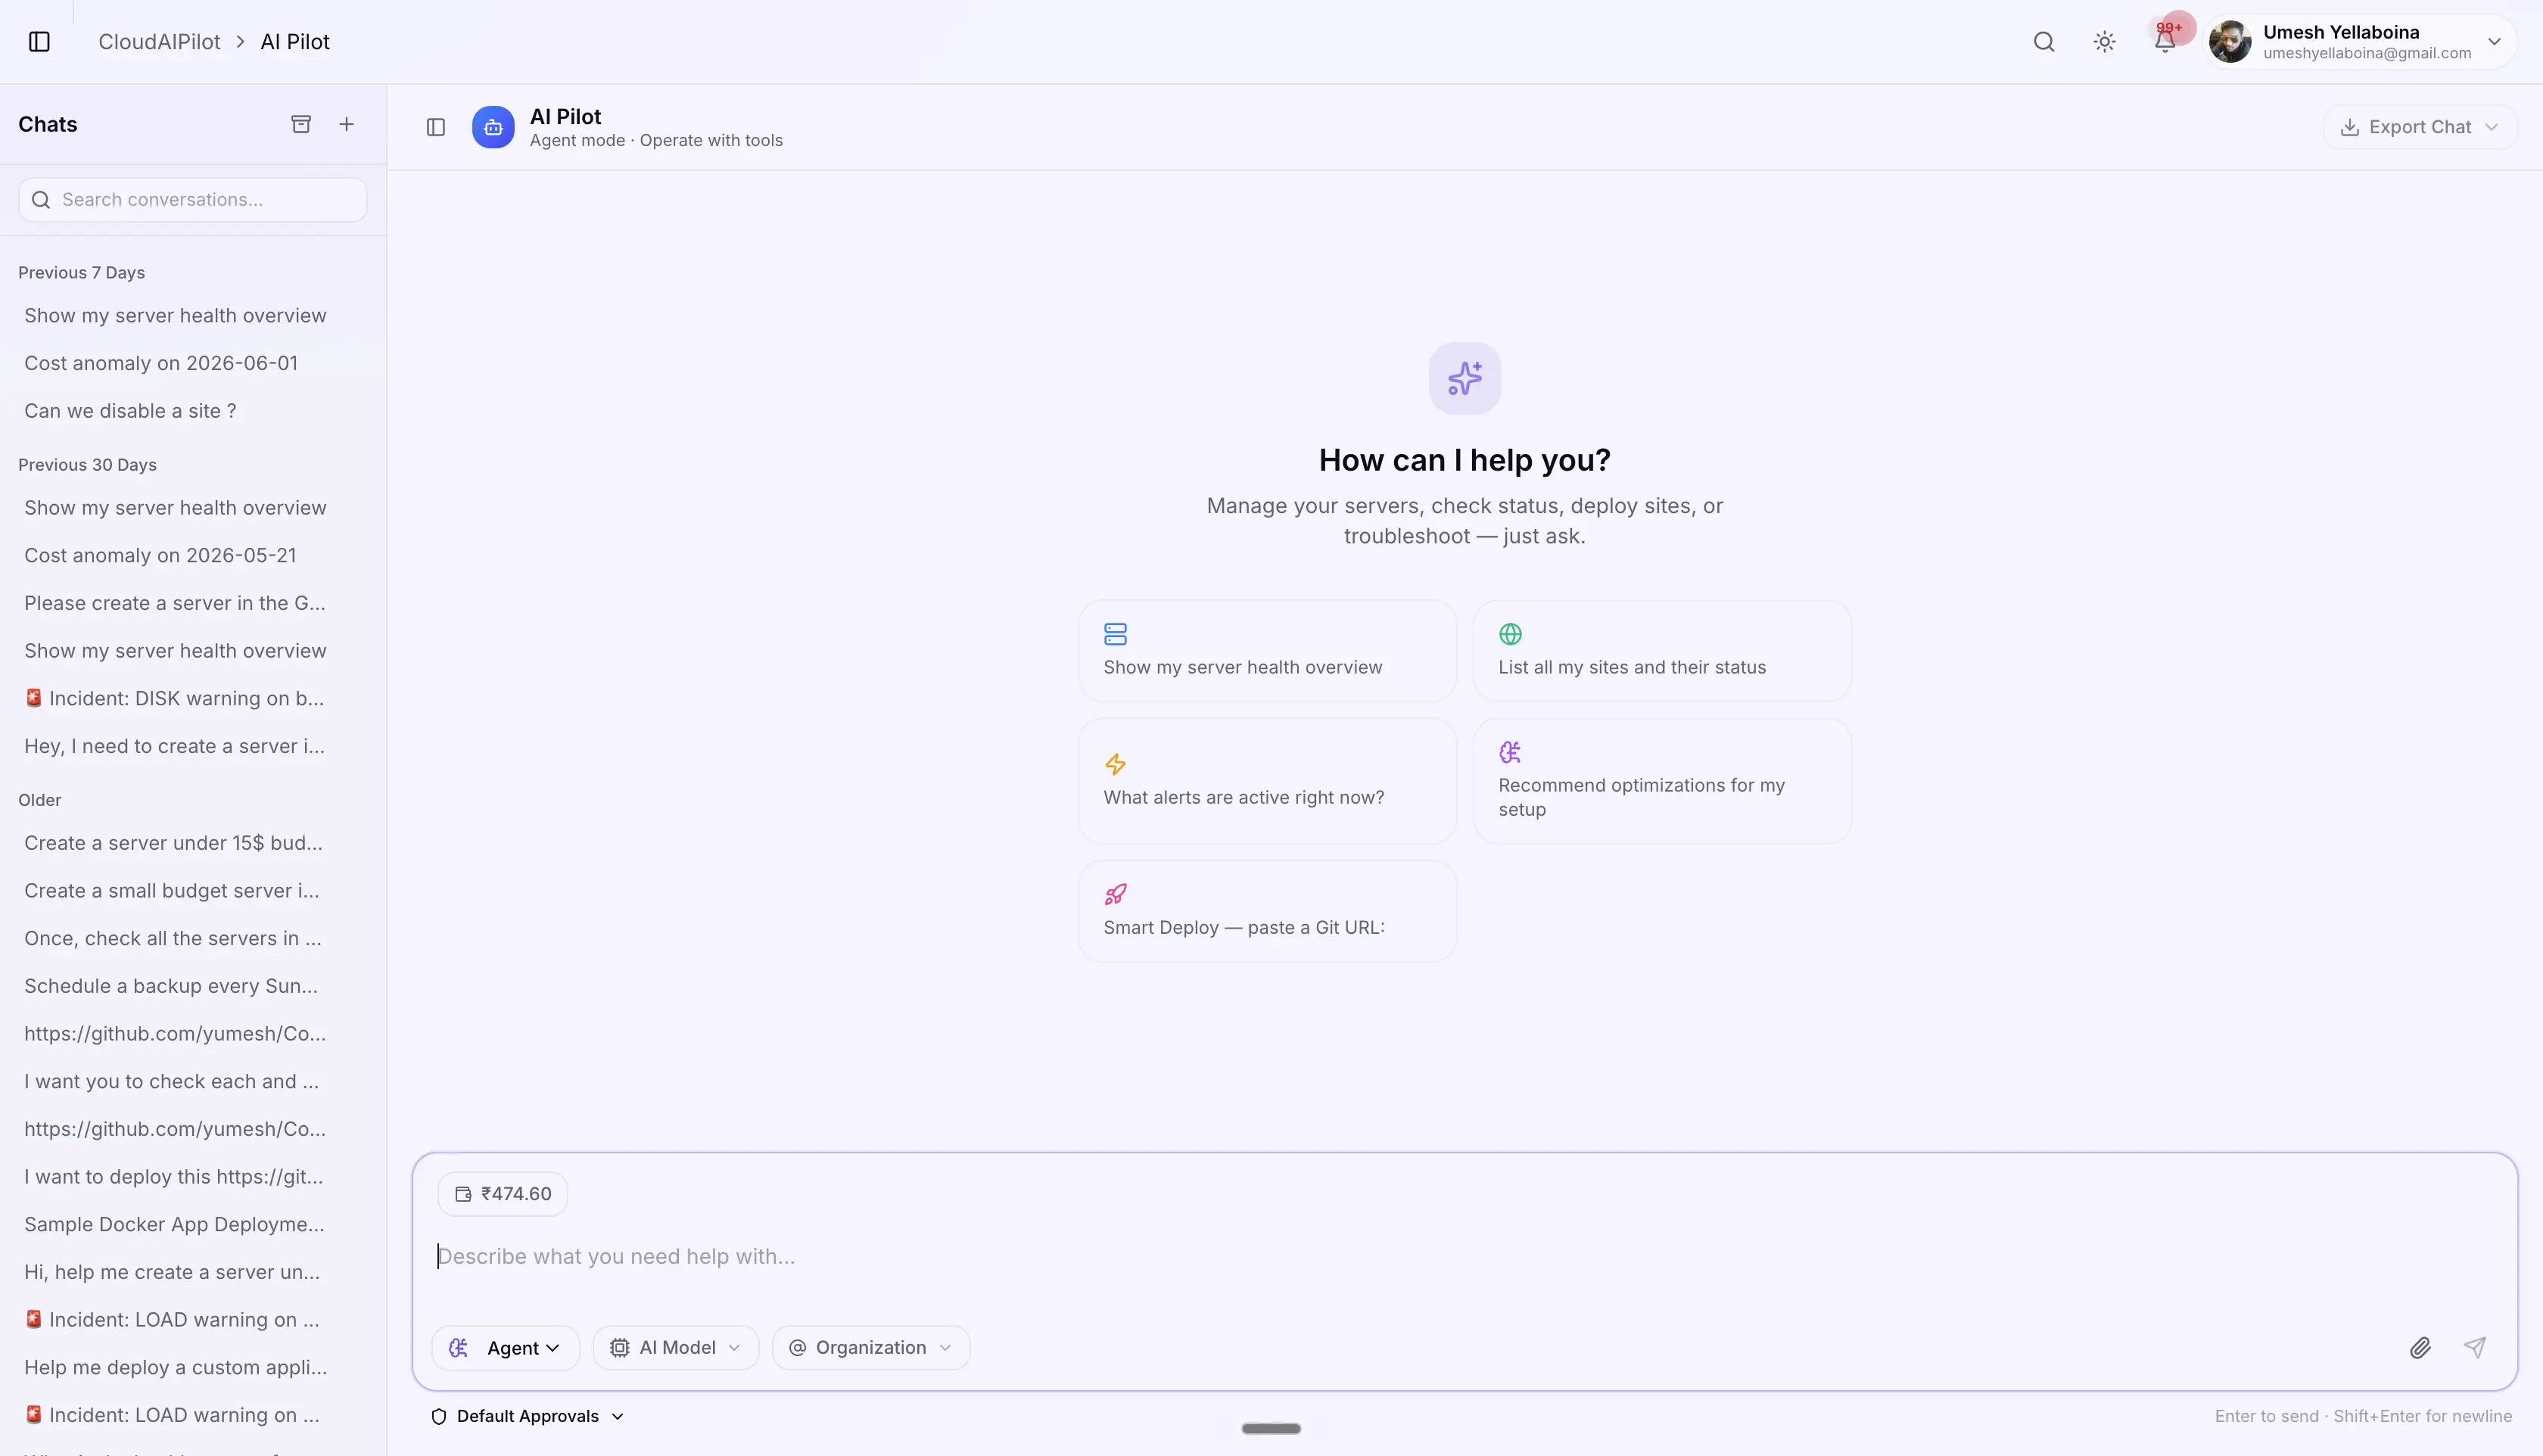Open archived chats icon
Viewport: 2543px width, 1456px height.
pyautogui.click(x=301, y=124)
